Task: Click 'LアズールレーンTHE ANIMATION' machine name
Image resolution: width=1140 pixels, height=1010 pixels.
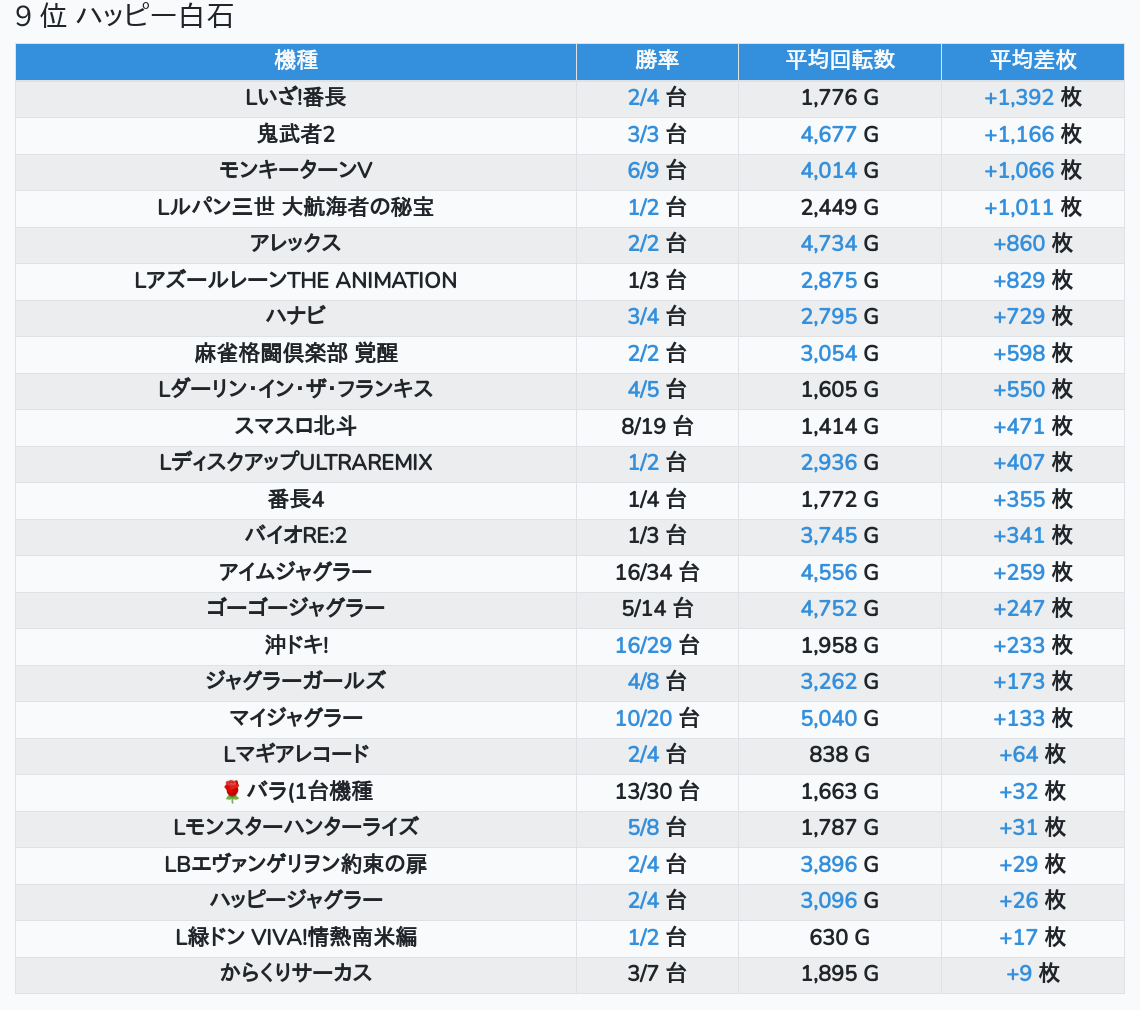Action: [296, 281]
